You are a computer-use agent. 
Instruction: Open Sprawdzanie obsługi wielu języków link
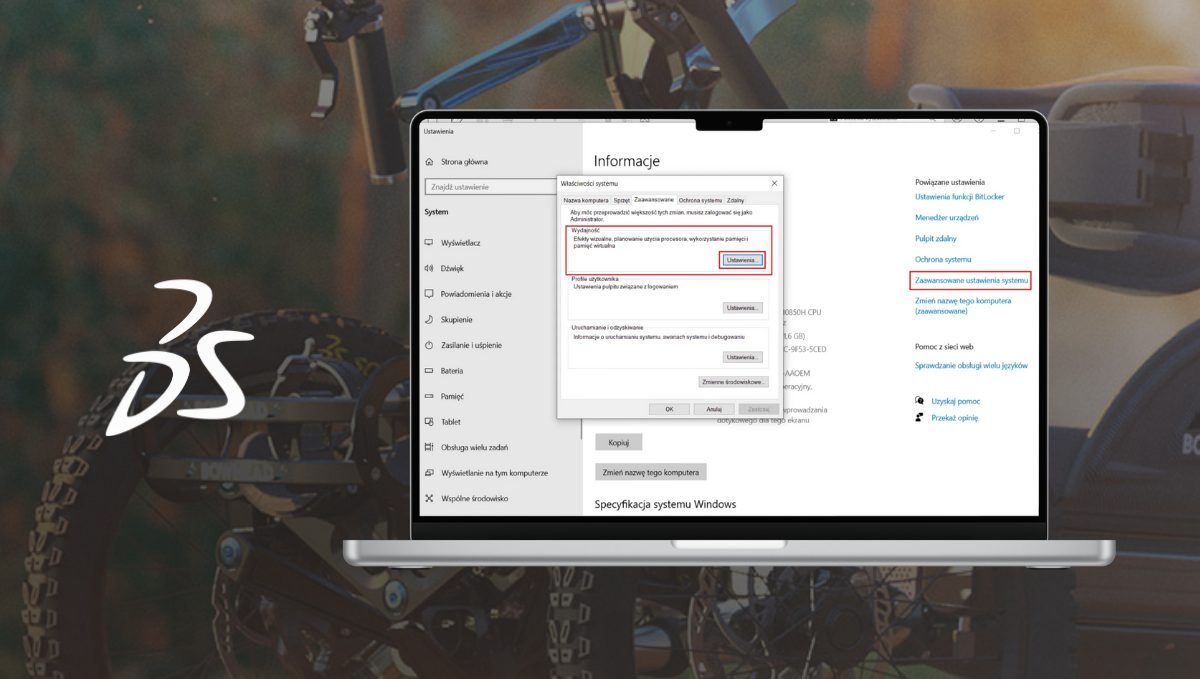coord(971,366)
